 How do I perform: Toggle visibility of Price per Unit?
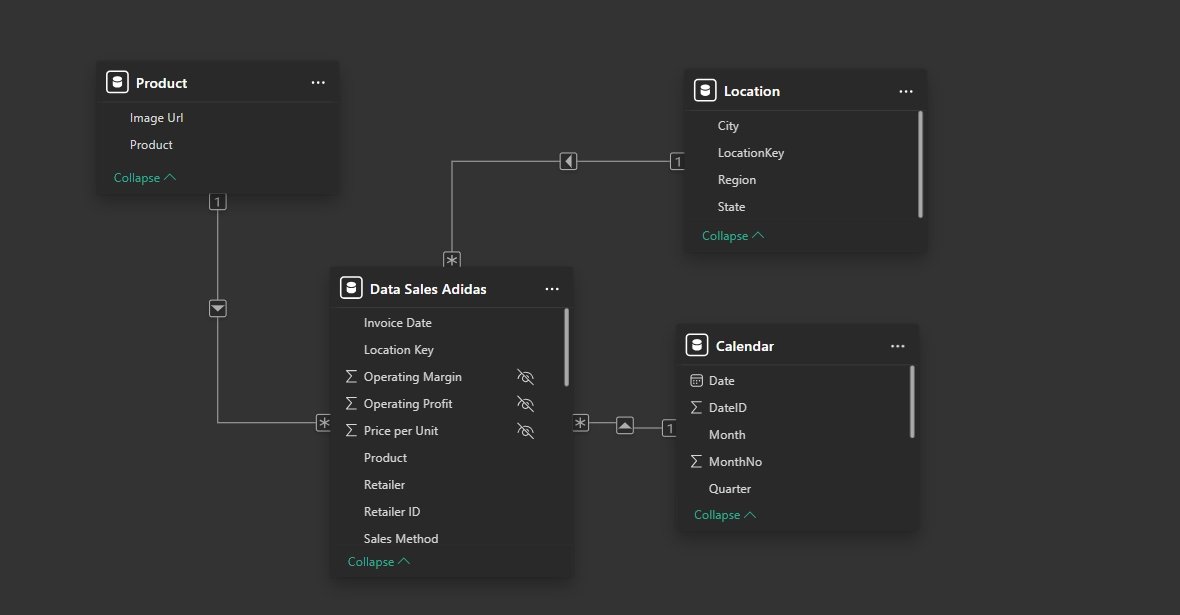525,430
